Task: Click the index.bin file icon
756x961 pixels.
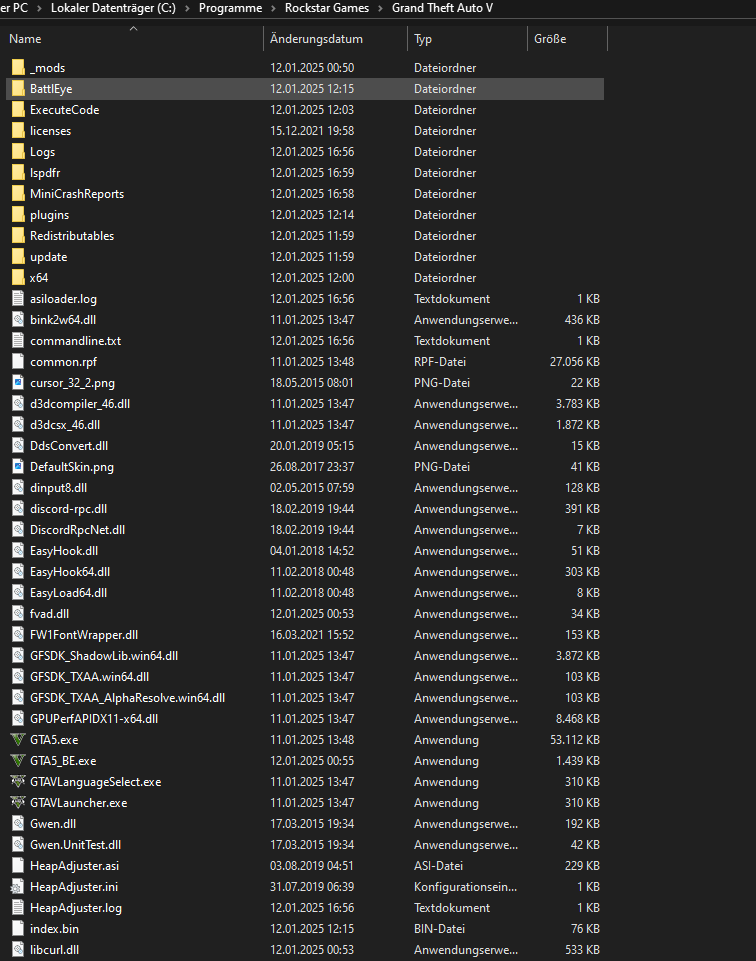Action: (x=18, y=929)
